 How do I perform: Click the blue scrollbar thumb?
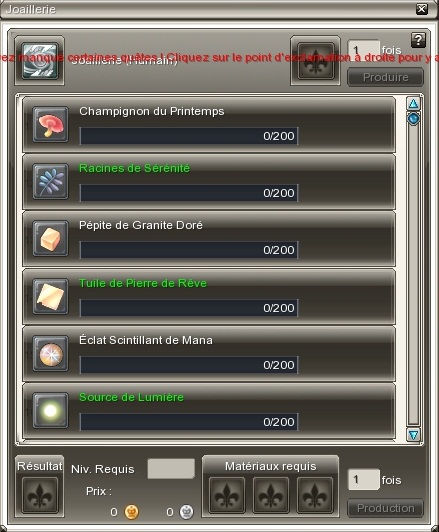413,118
